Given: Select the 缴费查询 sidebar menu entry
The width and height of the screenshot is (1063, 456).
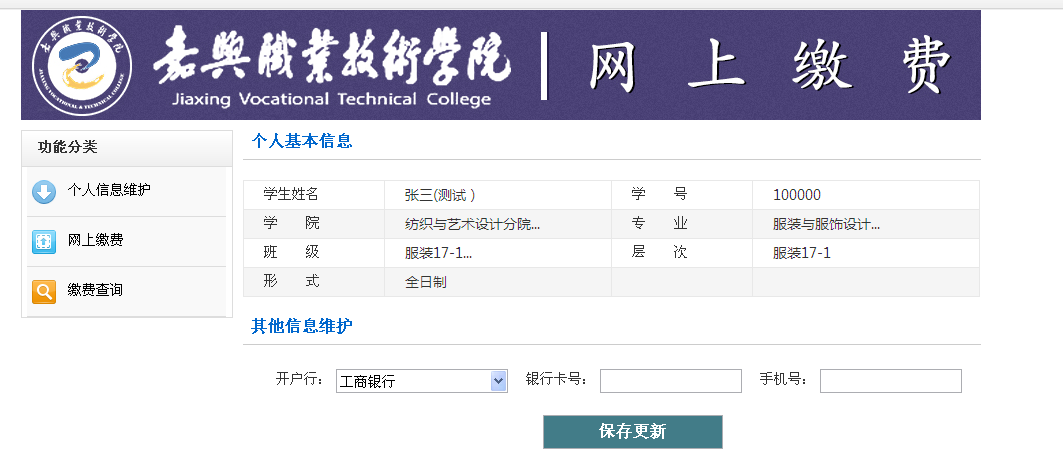Looking at the screenshot, I should [96, 290].
